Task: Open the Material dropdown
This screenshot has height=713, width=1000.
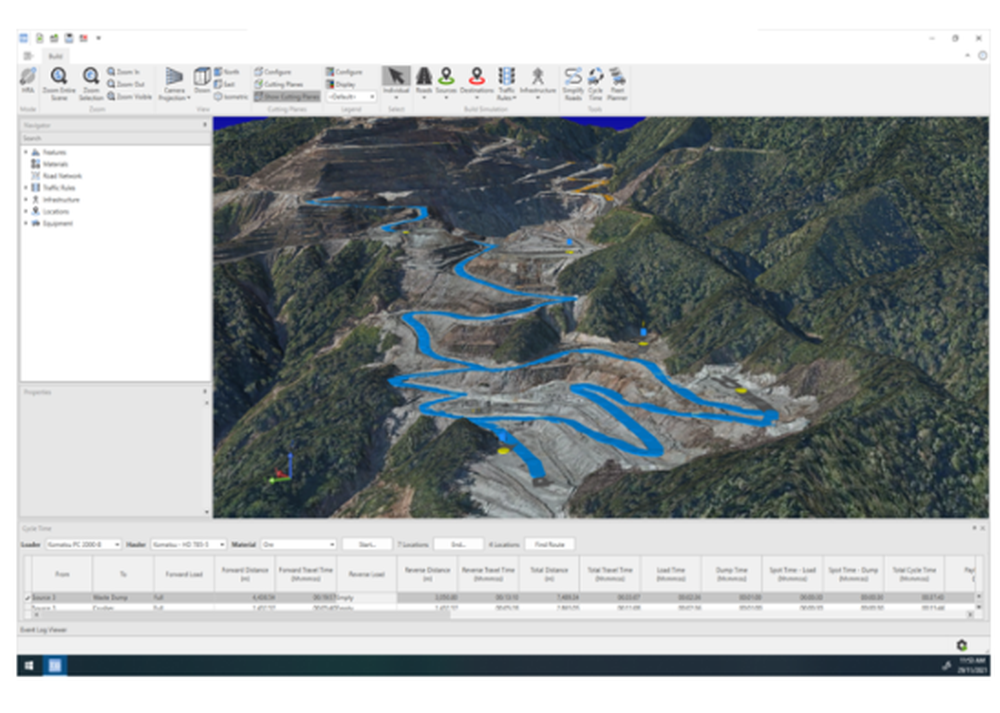Action: tap(298, 545)
